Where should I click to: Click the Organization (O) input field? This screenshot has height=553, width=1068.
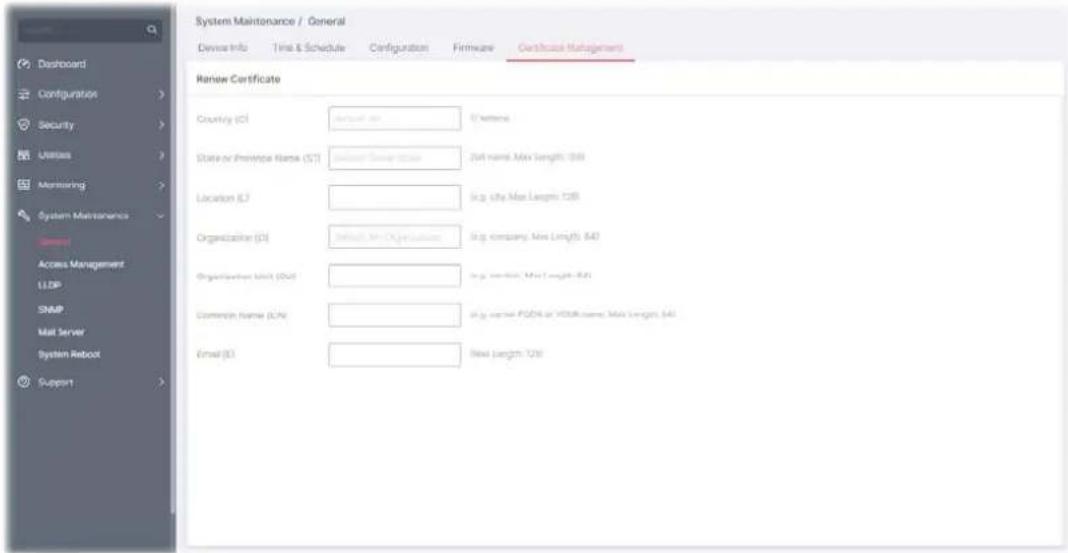tap(394, 237)
